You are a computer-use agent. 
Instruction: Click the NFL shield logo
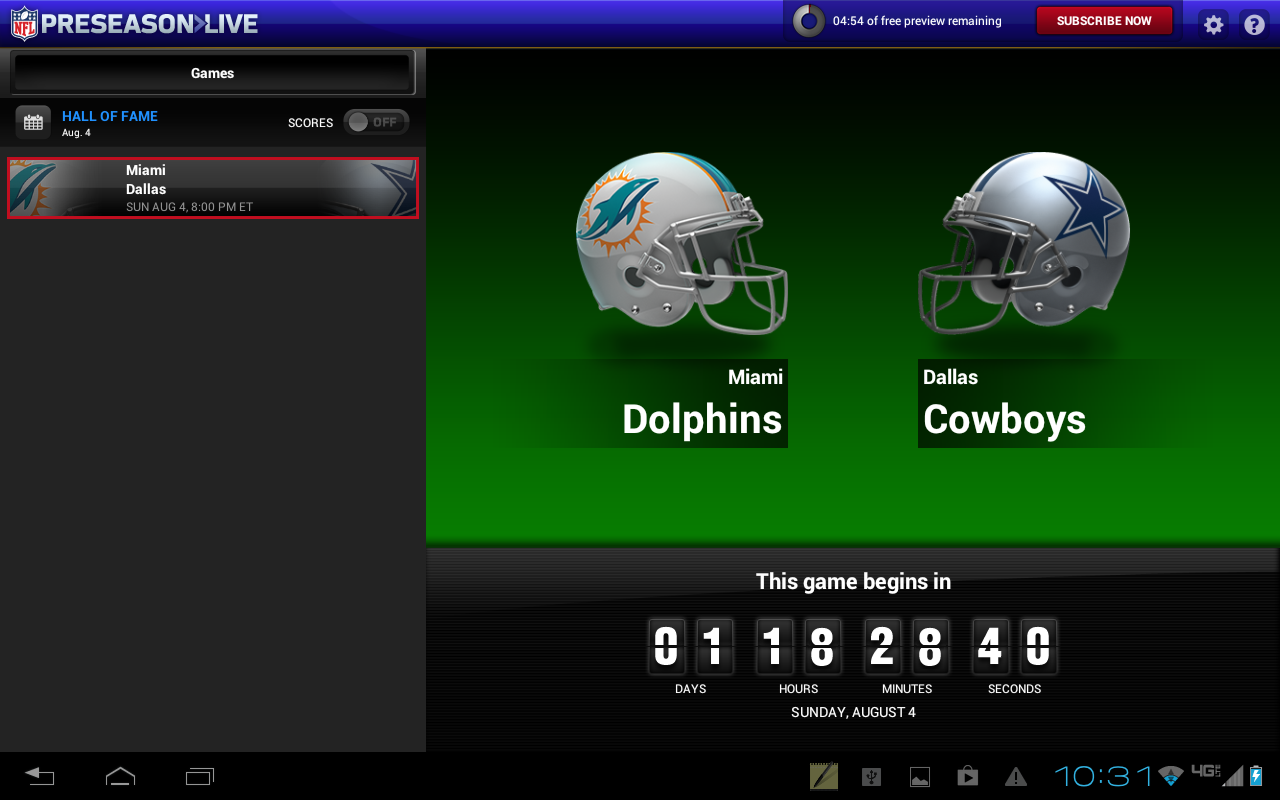tap(24, 24)
